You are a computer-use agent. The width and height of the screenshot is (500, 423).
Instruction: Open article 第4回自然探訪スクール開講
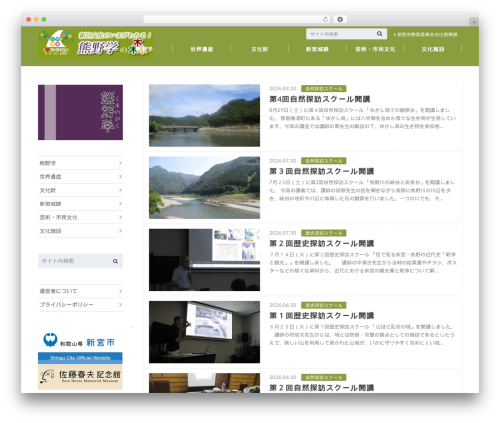(x=320, y=99)
